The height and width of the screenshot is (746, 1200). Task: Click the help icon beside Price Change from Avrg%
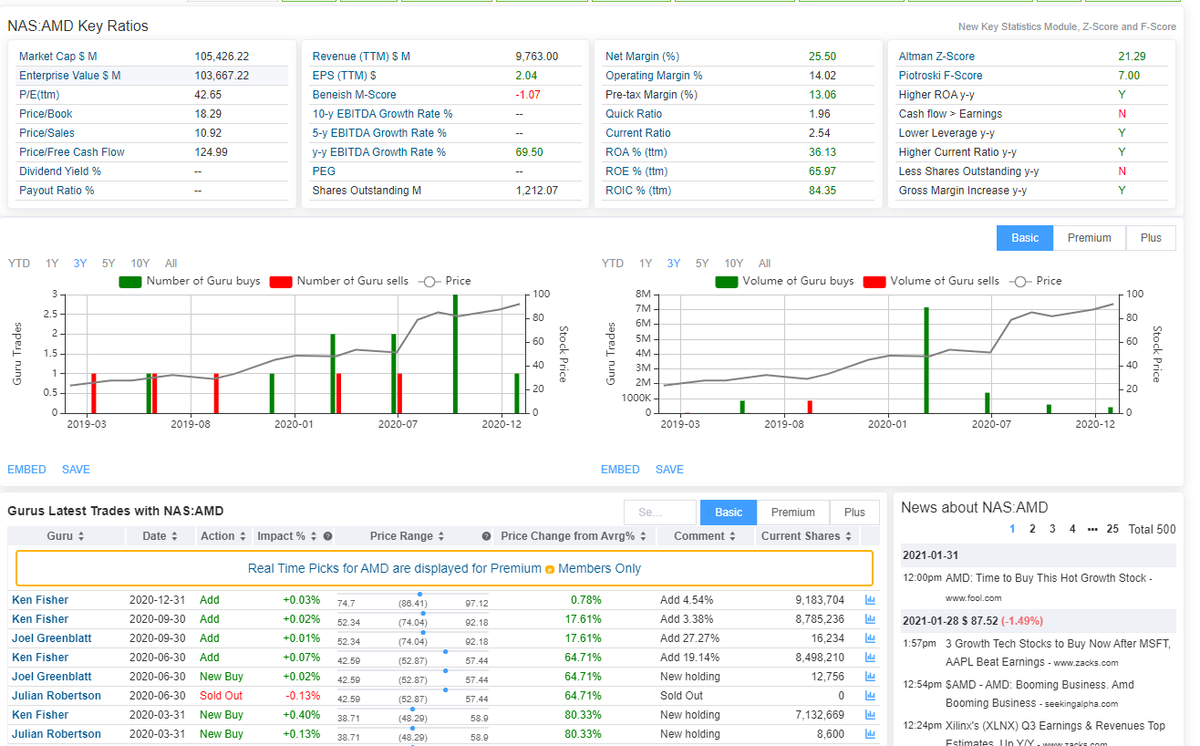pyautogui.click(x=486, y=536)
